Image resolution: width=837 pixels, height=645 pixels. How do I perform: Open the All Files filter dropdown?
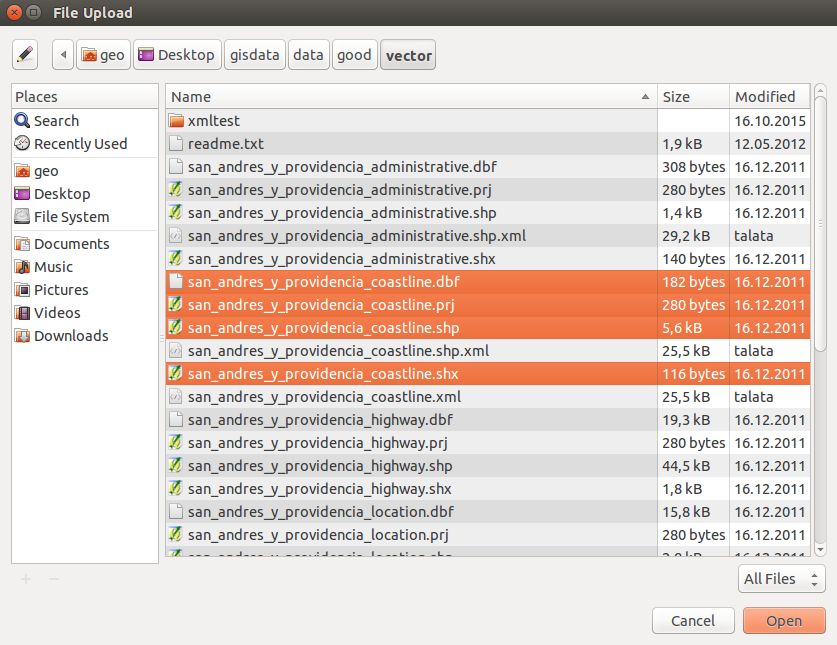pos(781,579)
